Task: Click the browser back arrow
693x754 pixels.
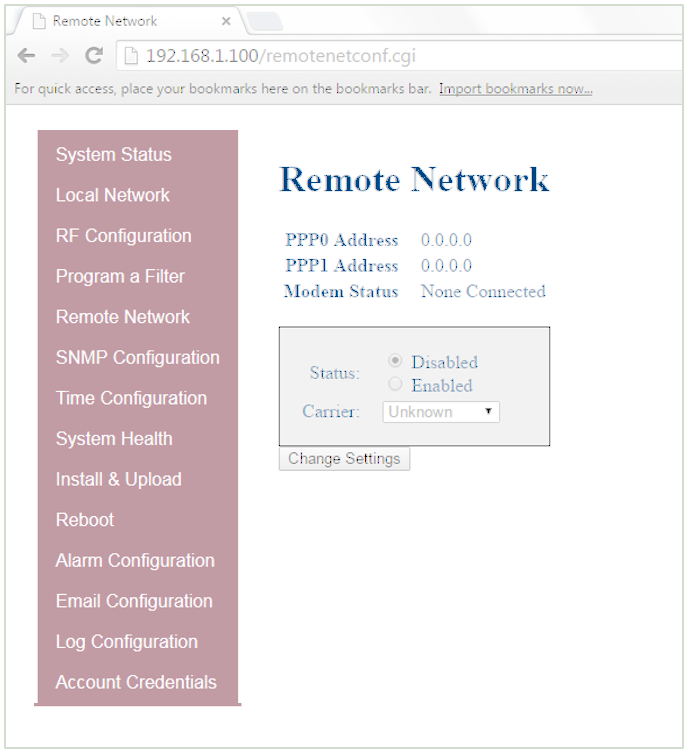Action: point(26,56)
